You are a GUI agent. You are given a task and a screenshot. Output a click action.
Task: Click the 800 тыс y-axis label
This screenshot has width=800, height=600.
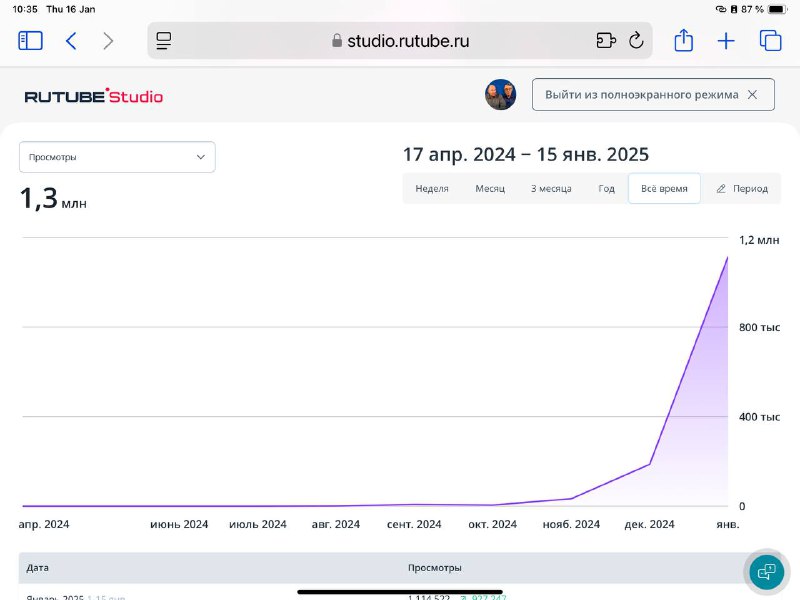point(759,327)
